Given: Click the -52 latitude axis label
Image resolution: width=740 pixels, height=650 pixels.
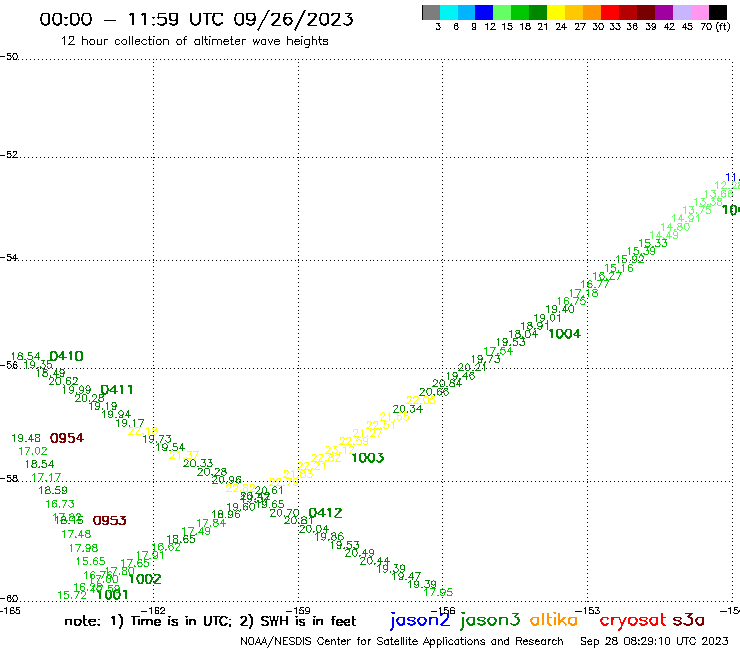Looking at the screenshot, I should (x=9, y=154).
